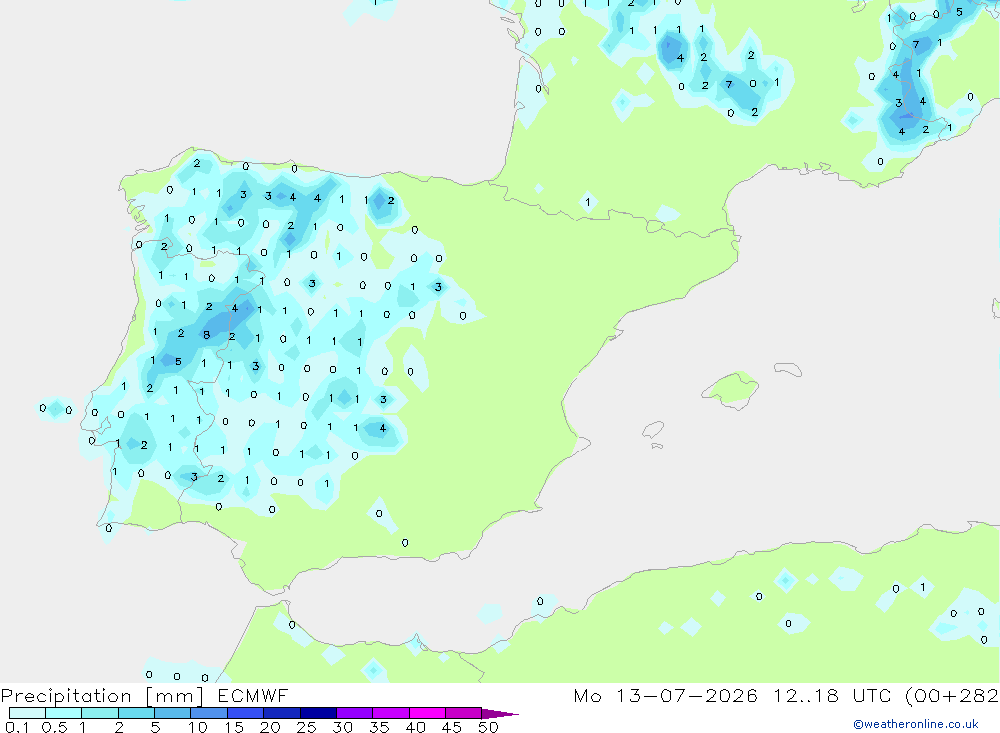
Task: Click the Ibiza island outline
Action: pyautogui.click(x=653, y=430)
